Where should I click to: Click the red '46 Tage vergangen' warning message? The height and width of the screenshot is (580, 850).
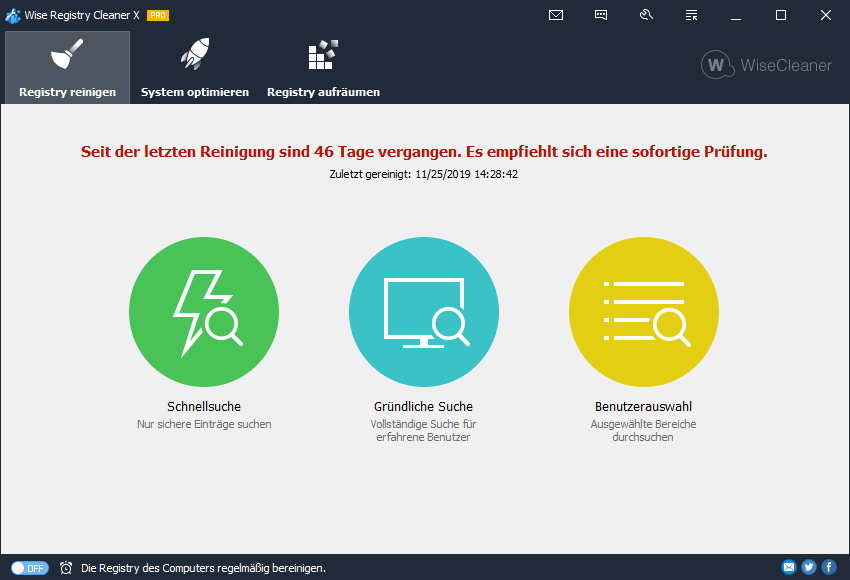[x=424, y=152]
